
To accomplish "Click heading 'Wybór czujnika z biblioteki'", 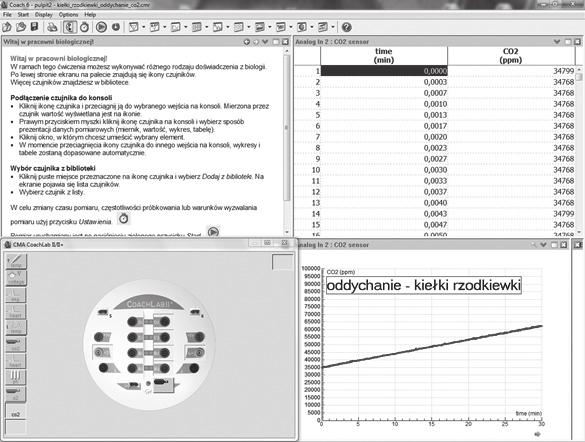I will (53, 168).
